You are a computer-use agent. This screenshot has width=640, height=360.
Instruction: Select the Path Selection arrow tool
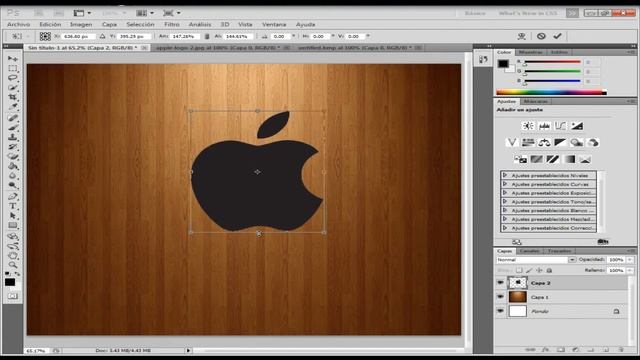[x=13, y=216]
